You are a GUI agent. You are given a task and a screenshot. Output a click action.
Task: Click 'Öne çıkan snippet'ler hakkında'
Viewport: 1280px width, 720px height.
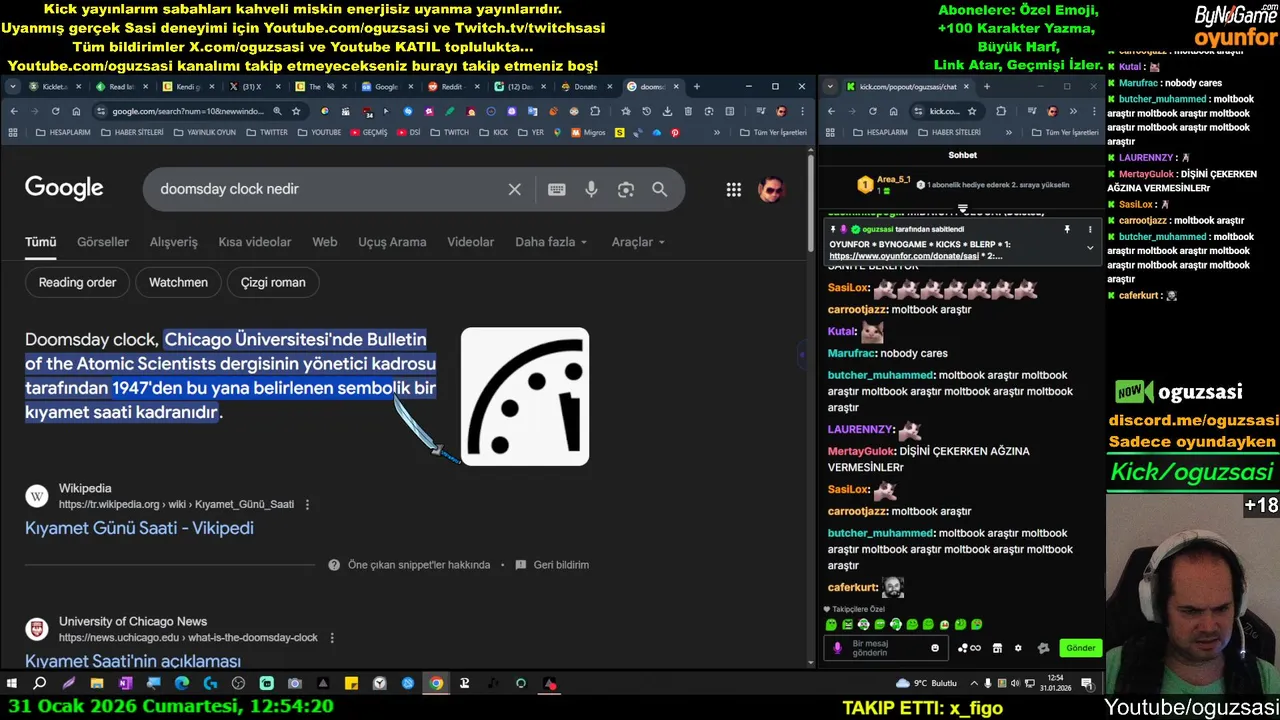click(x=410, y=565)
